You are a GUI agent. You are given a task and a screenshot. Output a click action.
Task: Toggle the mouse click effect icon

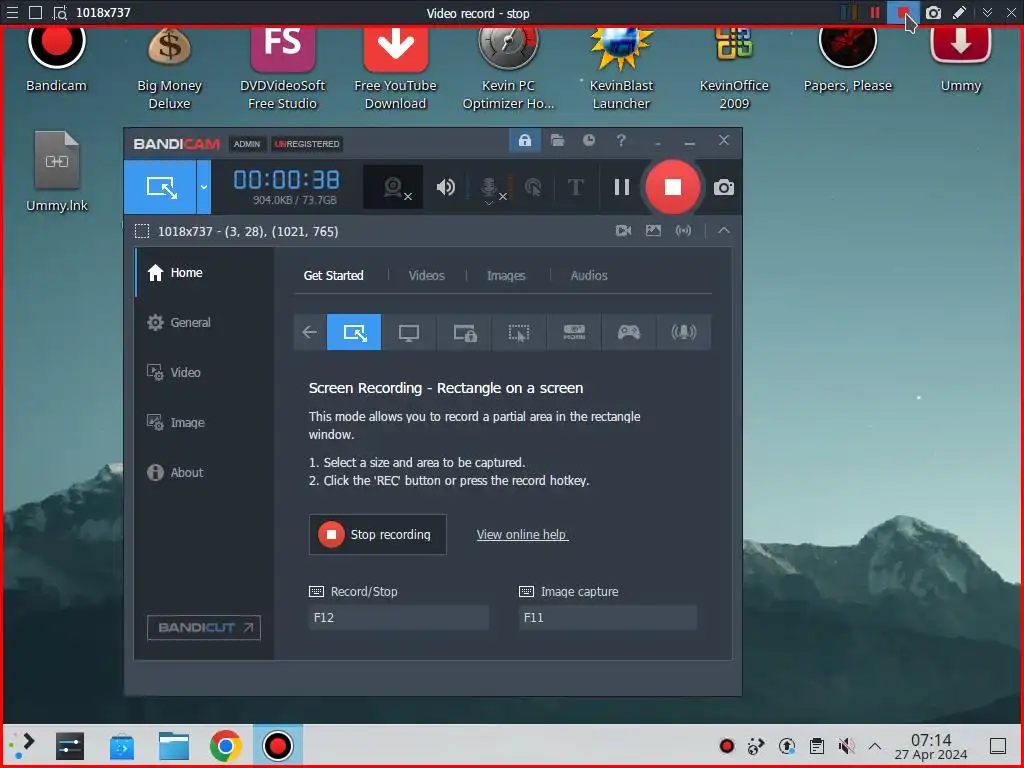click(x=533, y=188)
